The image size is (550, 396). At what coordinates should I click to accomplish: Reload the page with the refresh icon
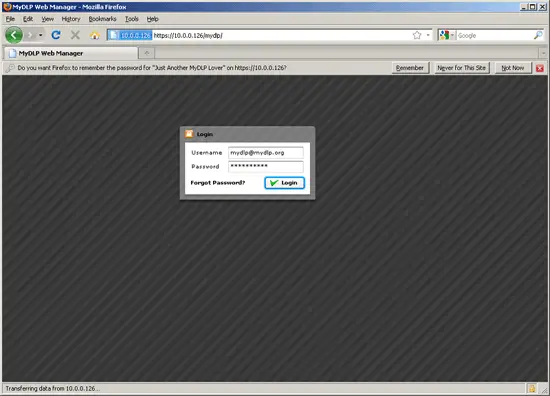pyautogui.click(x=56, y=35)
